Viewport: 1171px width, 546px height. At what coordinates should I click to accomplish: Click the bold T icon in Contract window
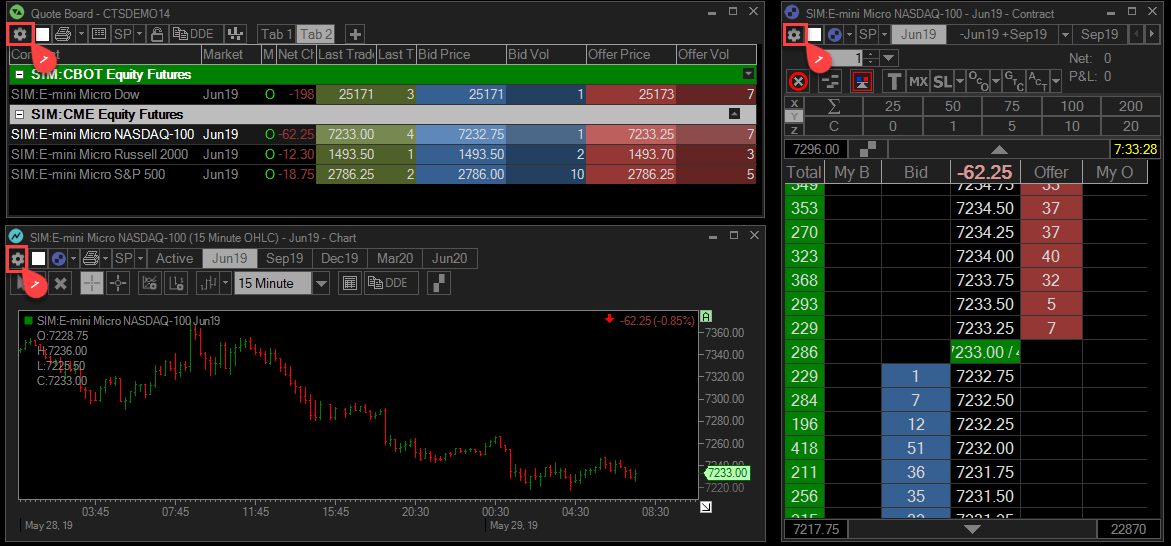pyautogui.click(x=893, y=81)
